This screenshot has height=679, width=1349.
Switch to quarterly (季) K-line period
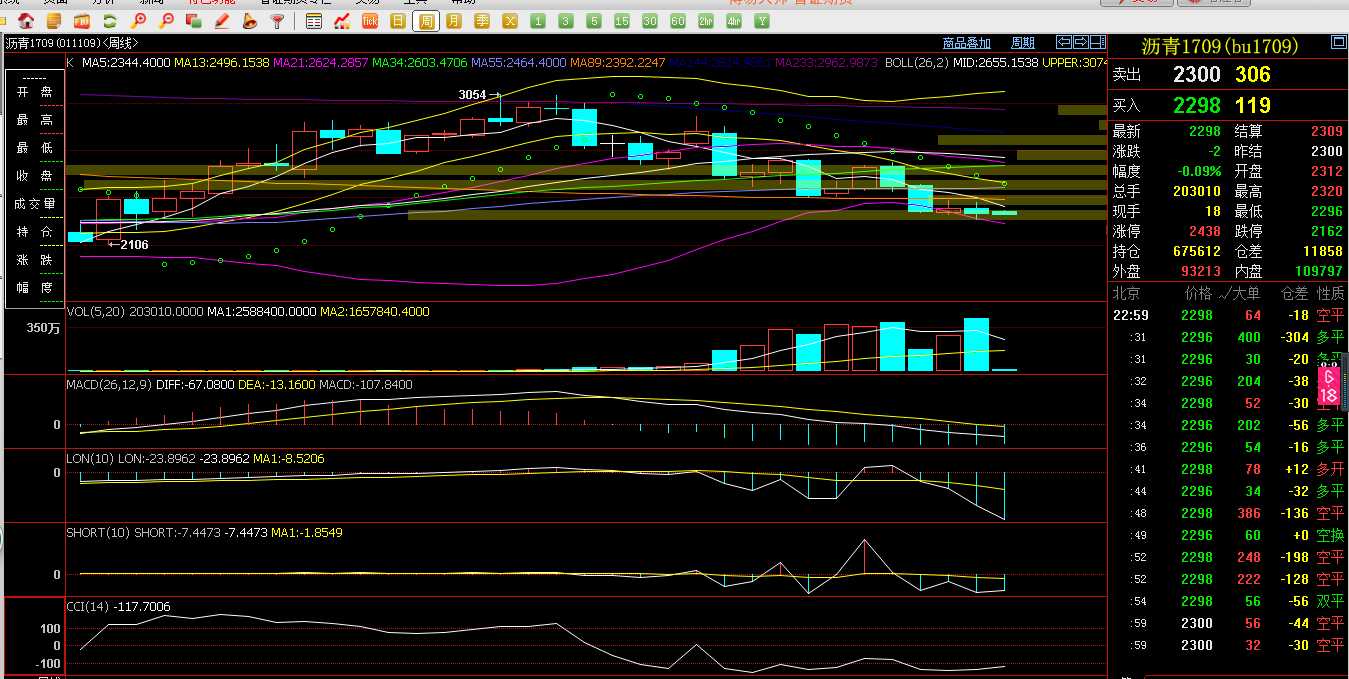tap(482, 20)
